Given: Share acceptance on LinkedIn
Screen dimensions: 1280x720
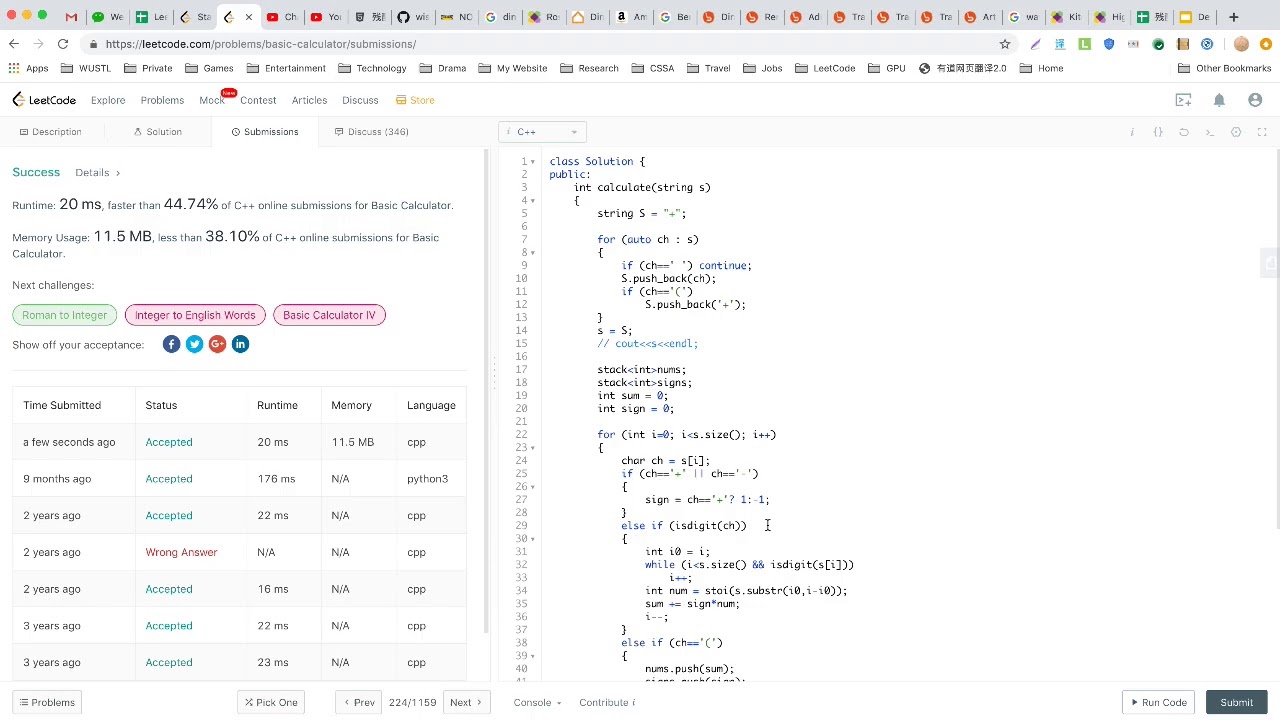Looking at the screenshot, I should pyautogui.click(x=240, y=344).
